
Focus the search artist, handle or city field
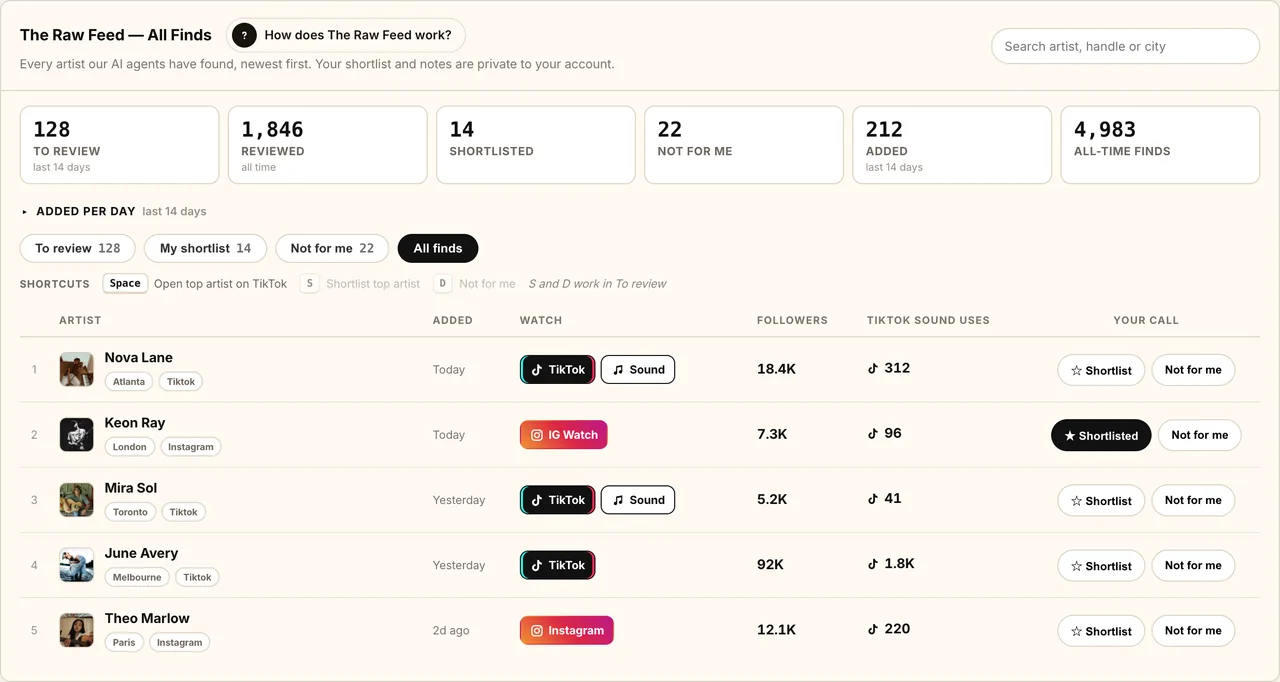point(1125,46)
